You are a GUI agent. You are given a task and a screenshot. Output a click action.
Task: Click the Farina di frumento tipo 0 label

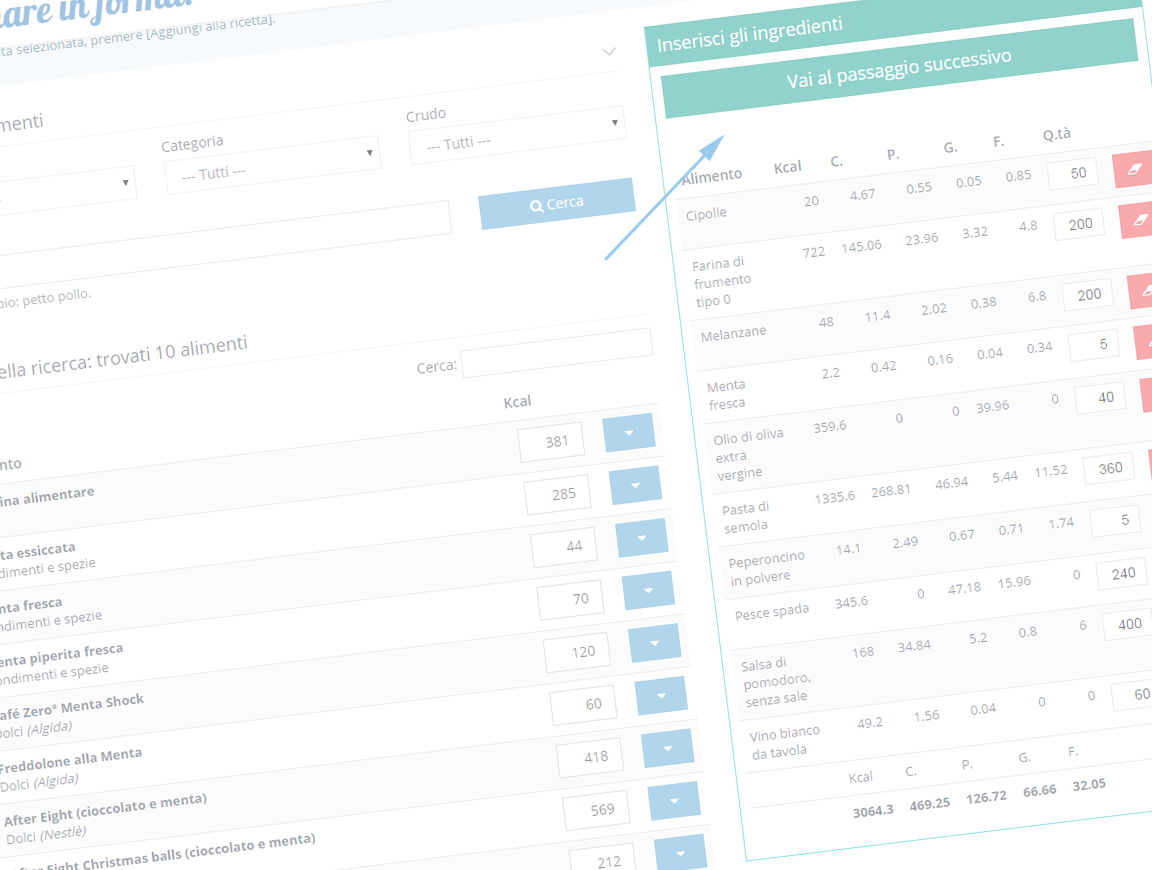click(721, 282)
